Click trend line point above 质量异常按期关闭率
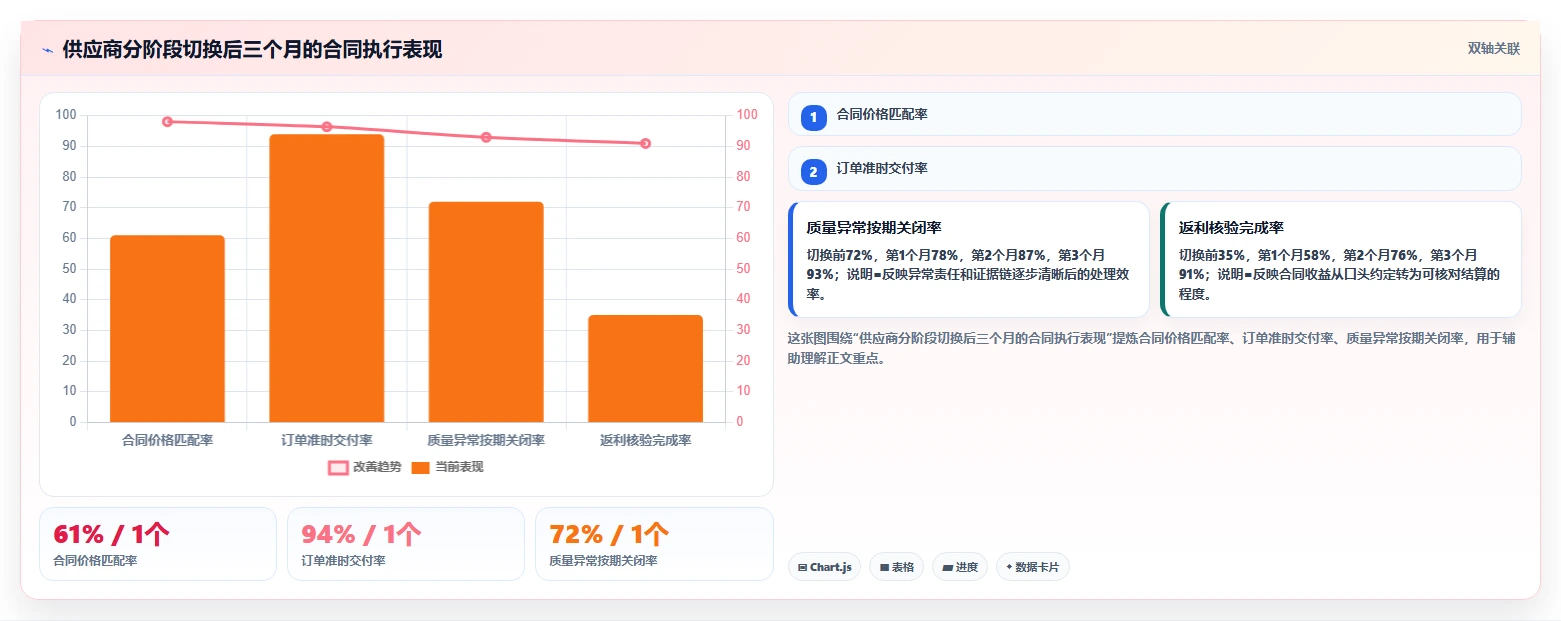Image resolution: width=1561 pixels, height=621 pixels. (486, 137)
